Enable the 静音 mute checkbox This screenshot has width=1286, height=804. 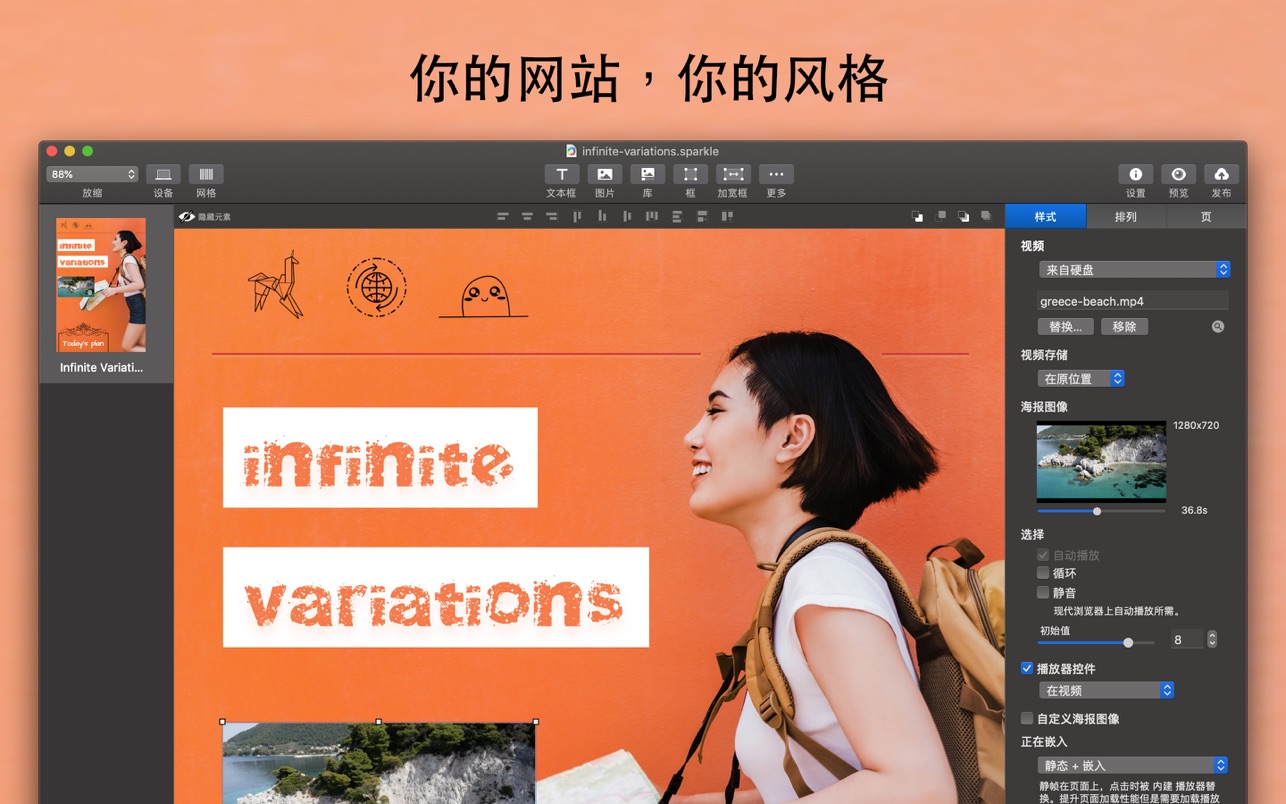pyautogui.click(x=1043, y=593)
